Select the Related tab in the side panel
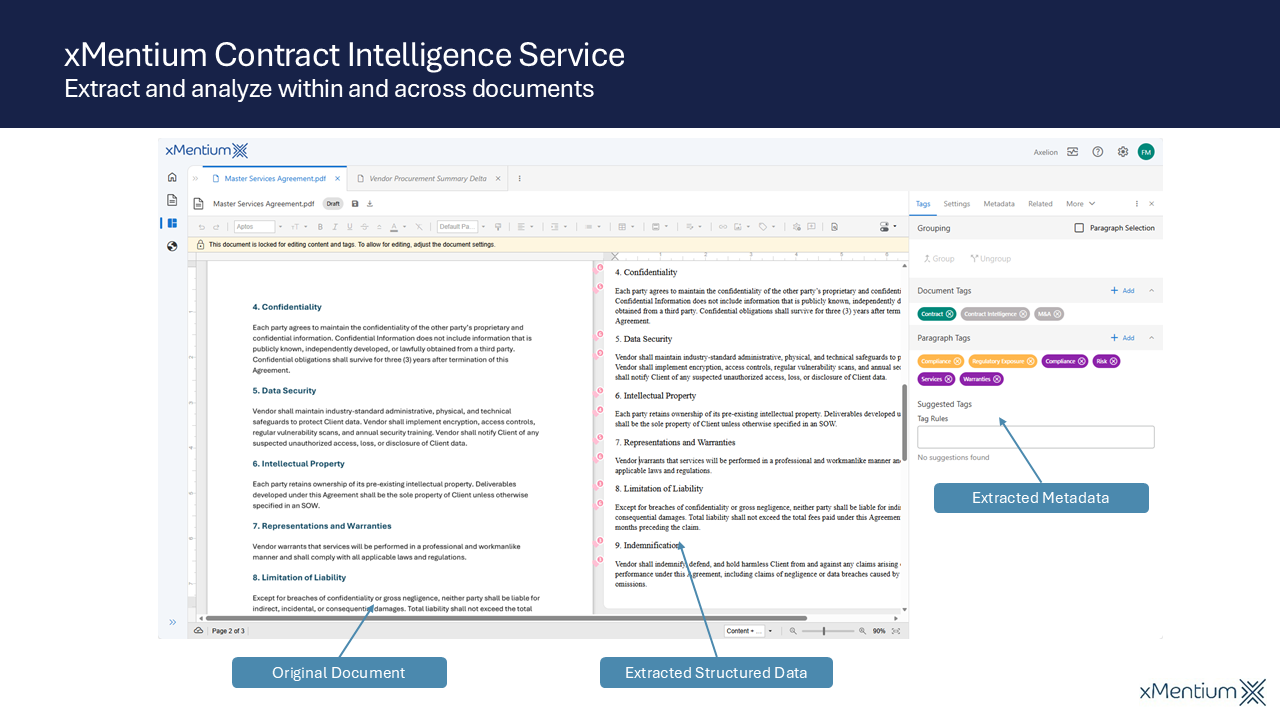 (1040, 204)
